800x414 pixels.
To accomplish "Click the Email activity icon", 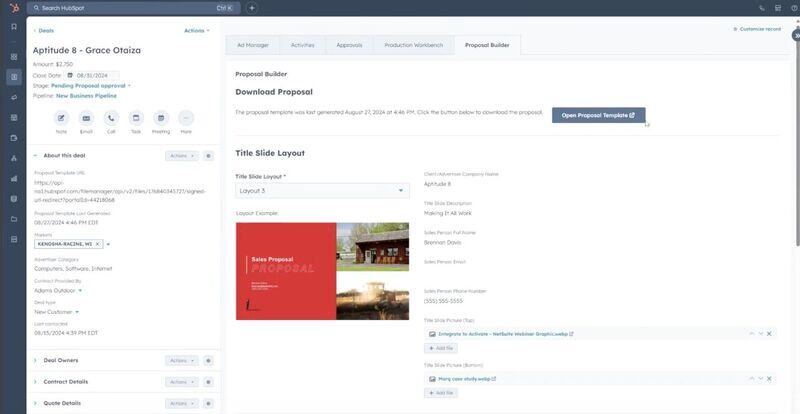I will (86, 118).
